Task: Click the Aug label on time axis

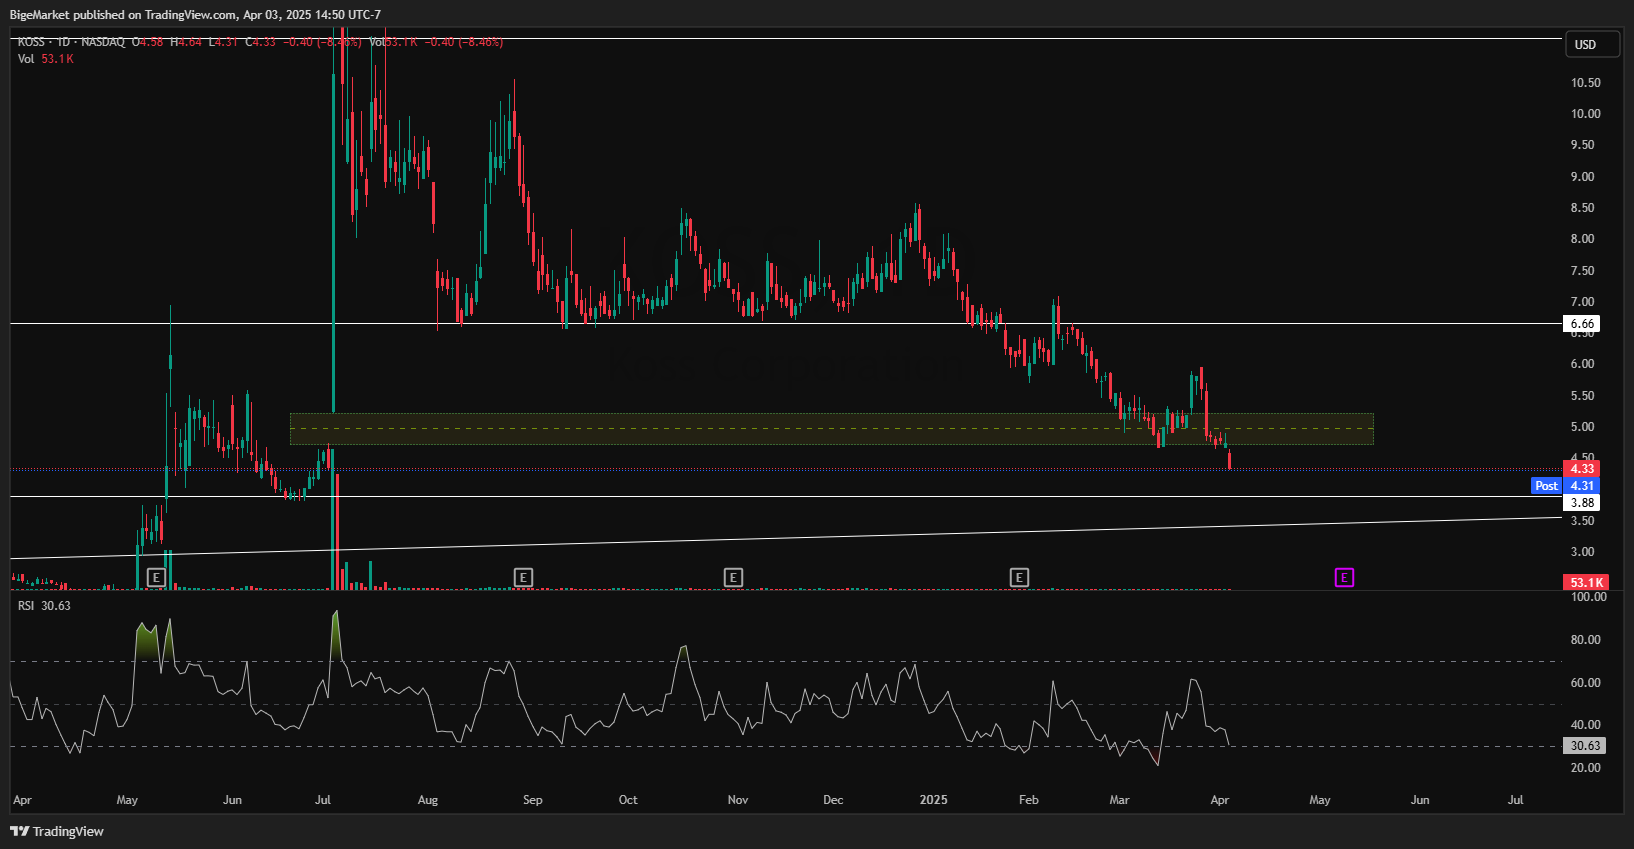Action: (428, 800)
